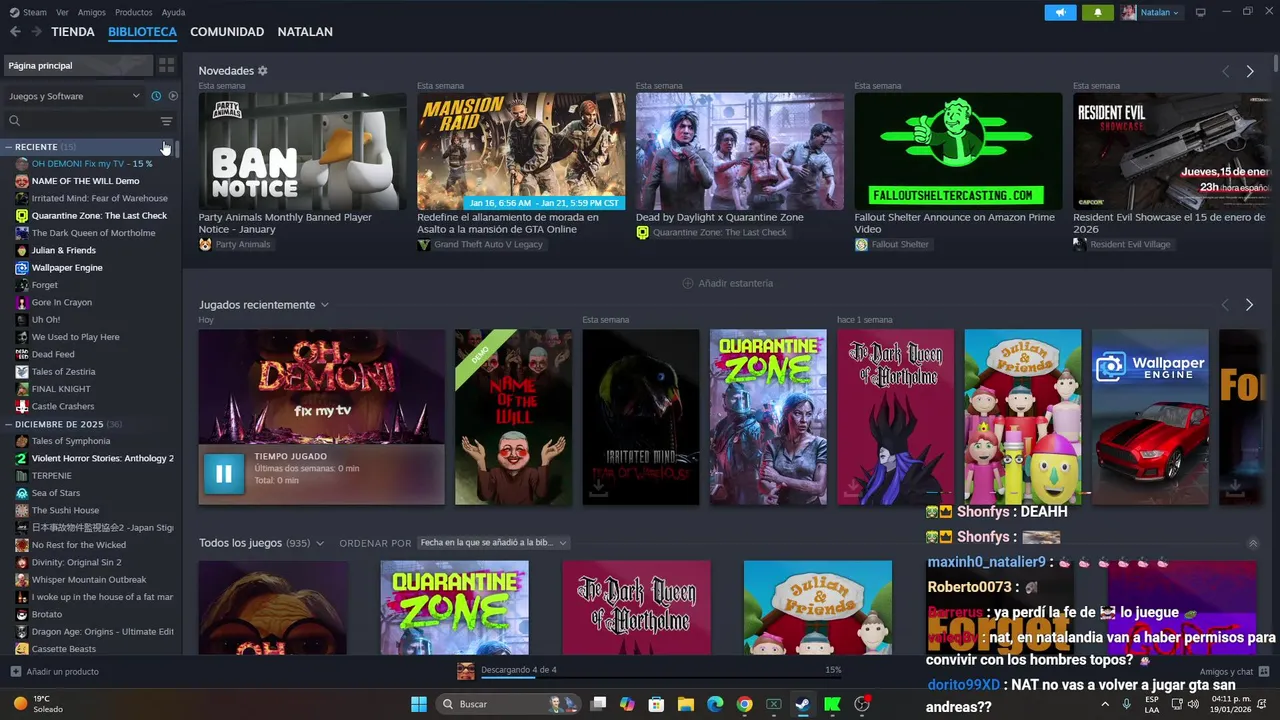Toggle sort by recent activity clock icon
Image resolution: width=1280 pixels, height=720 pixels.
tap(156, 96)
